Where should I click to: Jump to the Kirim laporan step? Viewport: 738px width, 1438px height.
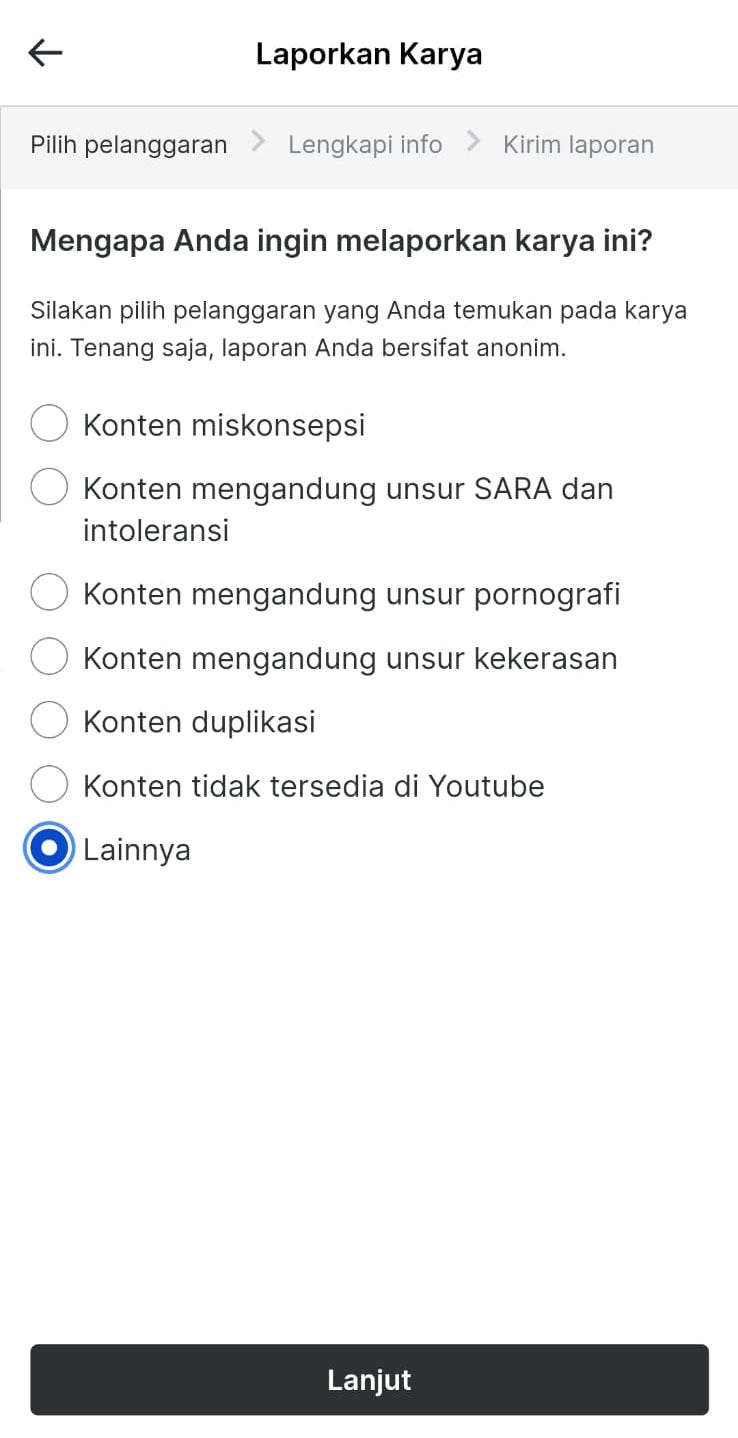pos(578,145)
